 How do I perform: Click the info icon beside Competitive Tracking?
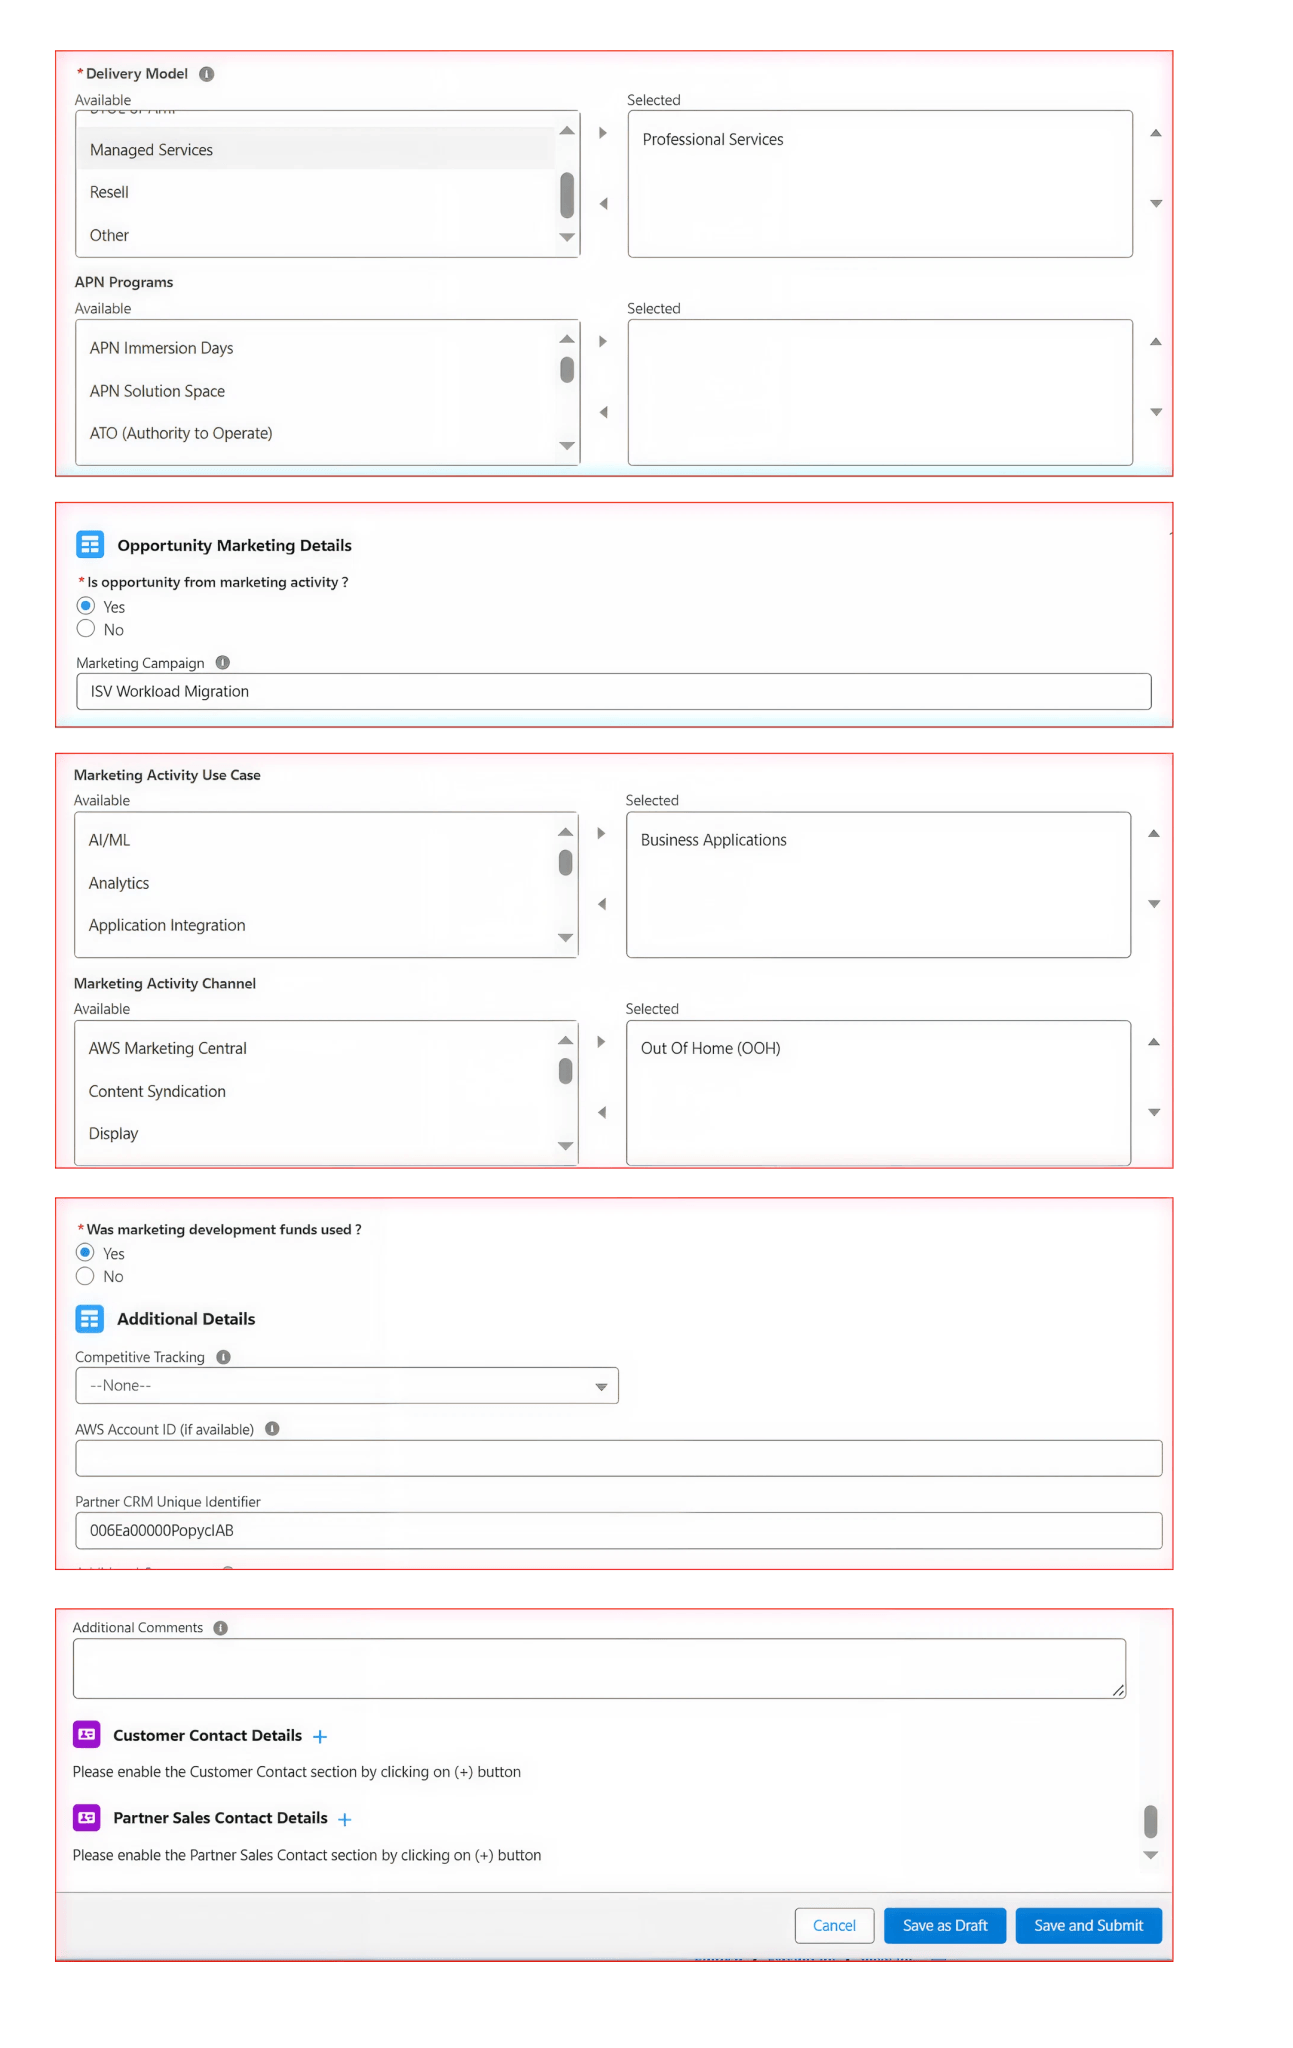pyautogui.click(x=222, y=1356)
